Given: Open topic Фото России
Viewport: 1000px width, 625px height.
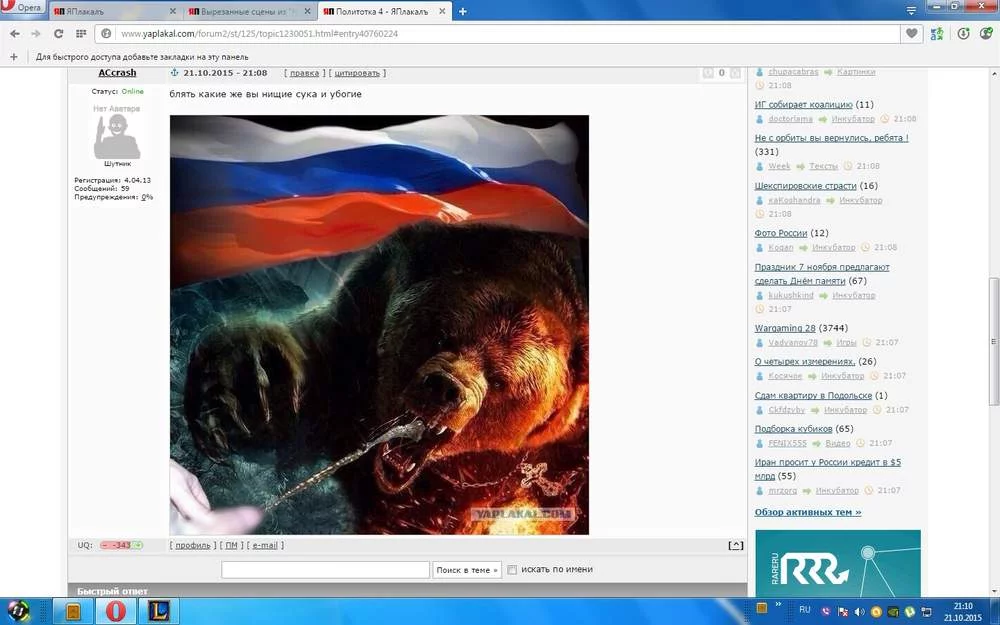Looking at the screenshot, I should coord(781,233).
